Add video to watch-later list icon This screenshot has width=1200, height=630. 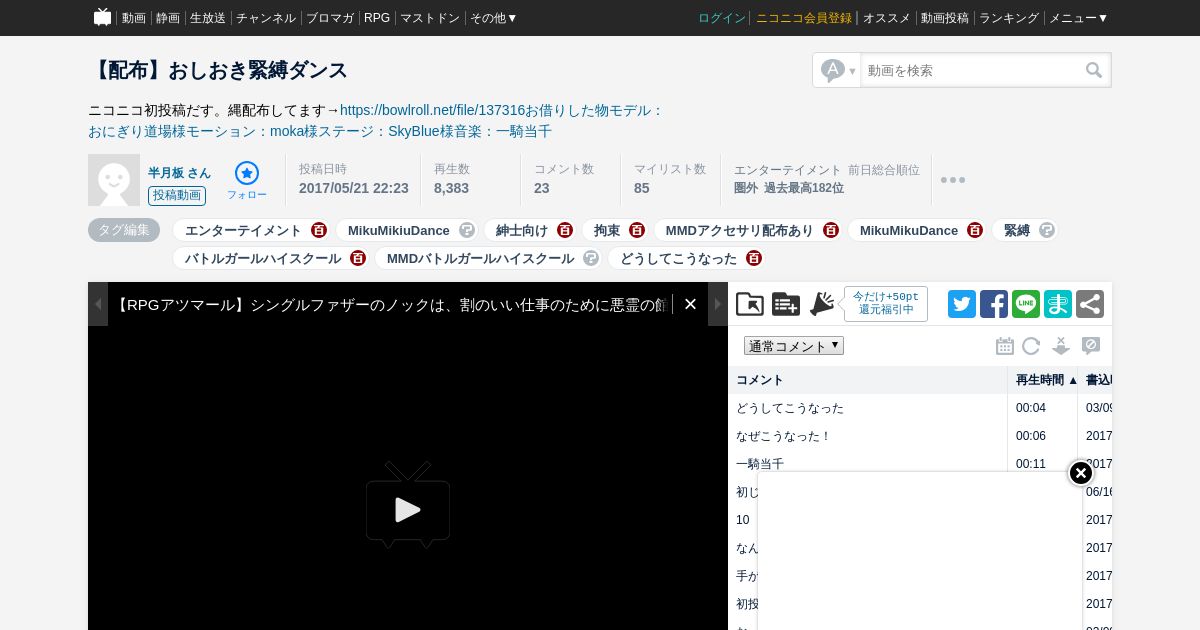pyautogui.click(x=750, y=304)
